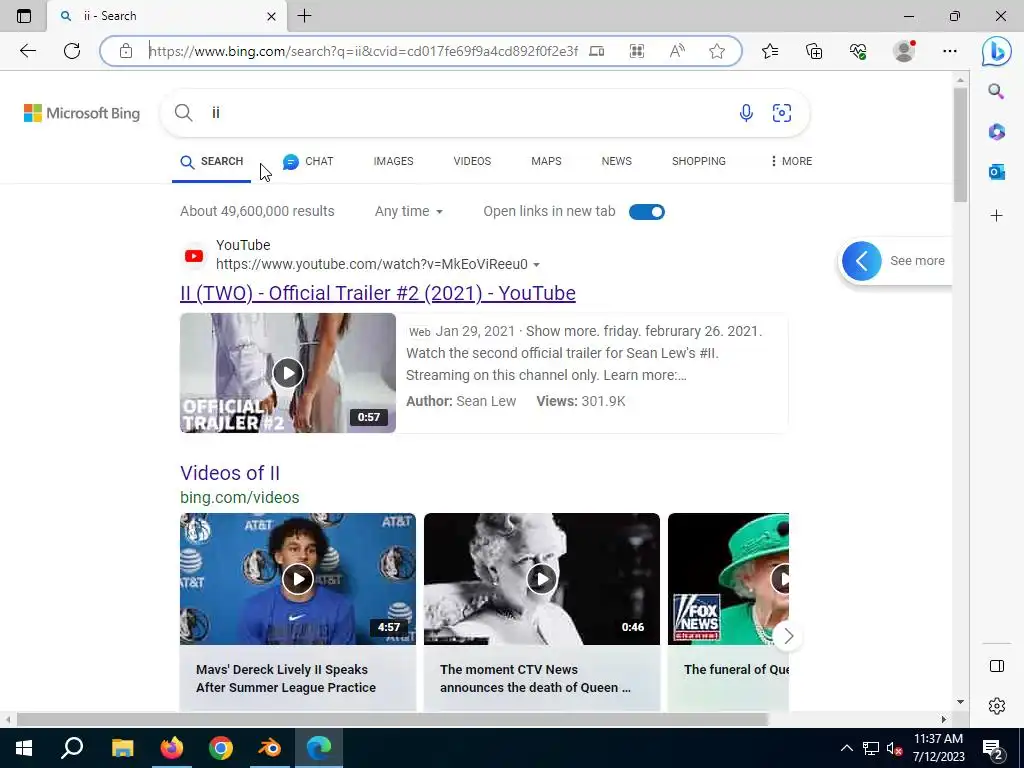Launch Google Chrome from the taskbar
The image size is (1024, 768).
click(x=221, y=748)
